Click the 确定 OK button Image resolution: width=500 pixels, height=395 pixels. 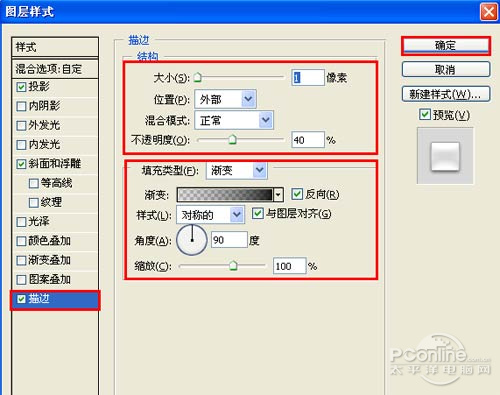446,46
